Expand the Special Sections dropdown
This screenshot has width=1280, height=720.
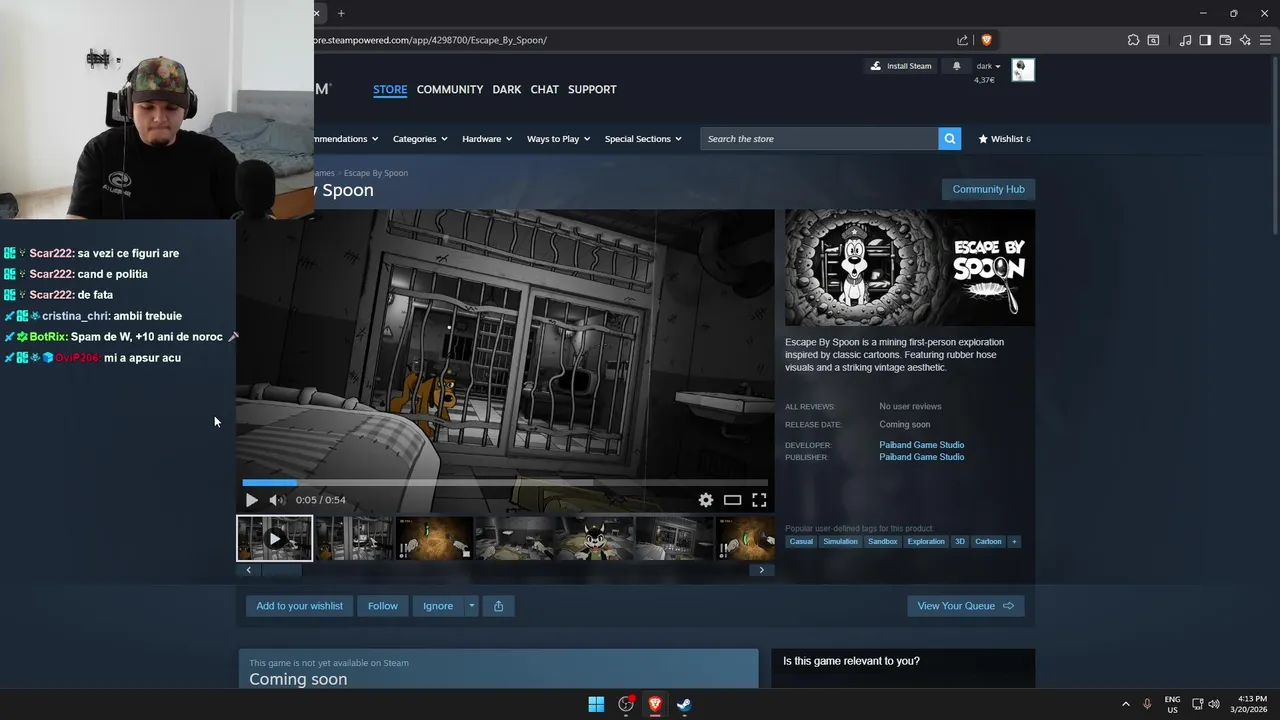click(x=643, y=139)
